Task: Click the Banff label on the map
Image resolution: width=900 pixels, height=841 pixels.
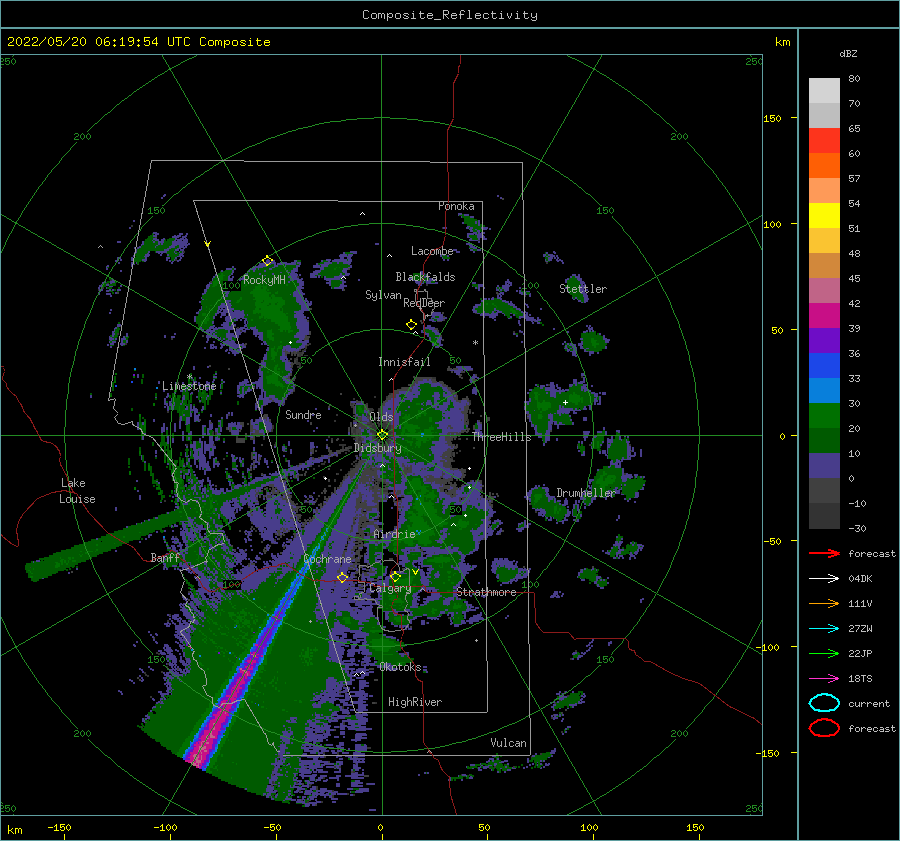Action: [165, 557]
